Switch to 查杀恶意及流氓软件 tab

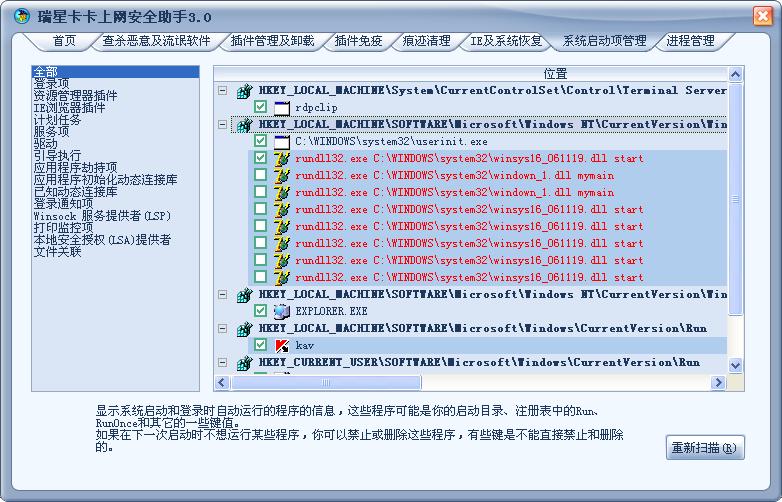point(157,41)
